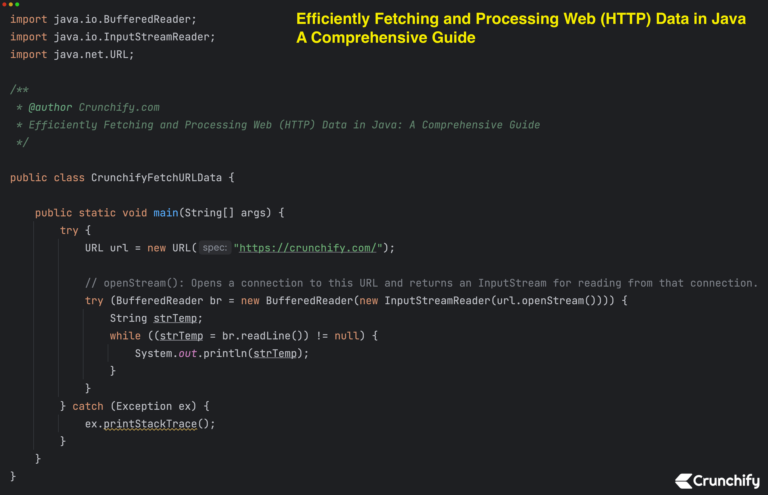Open the https://crunchify.com/ URL string
768x495 pixels.
click(x=312, y=248)
